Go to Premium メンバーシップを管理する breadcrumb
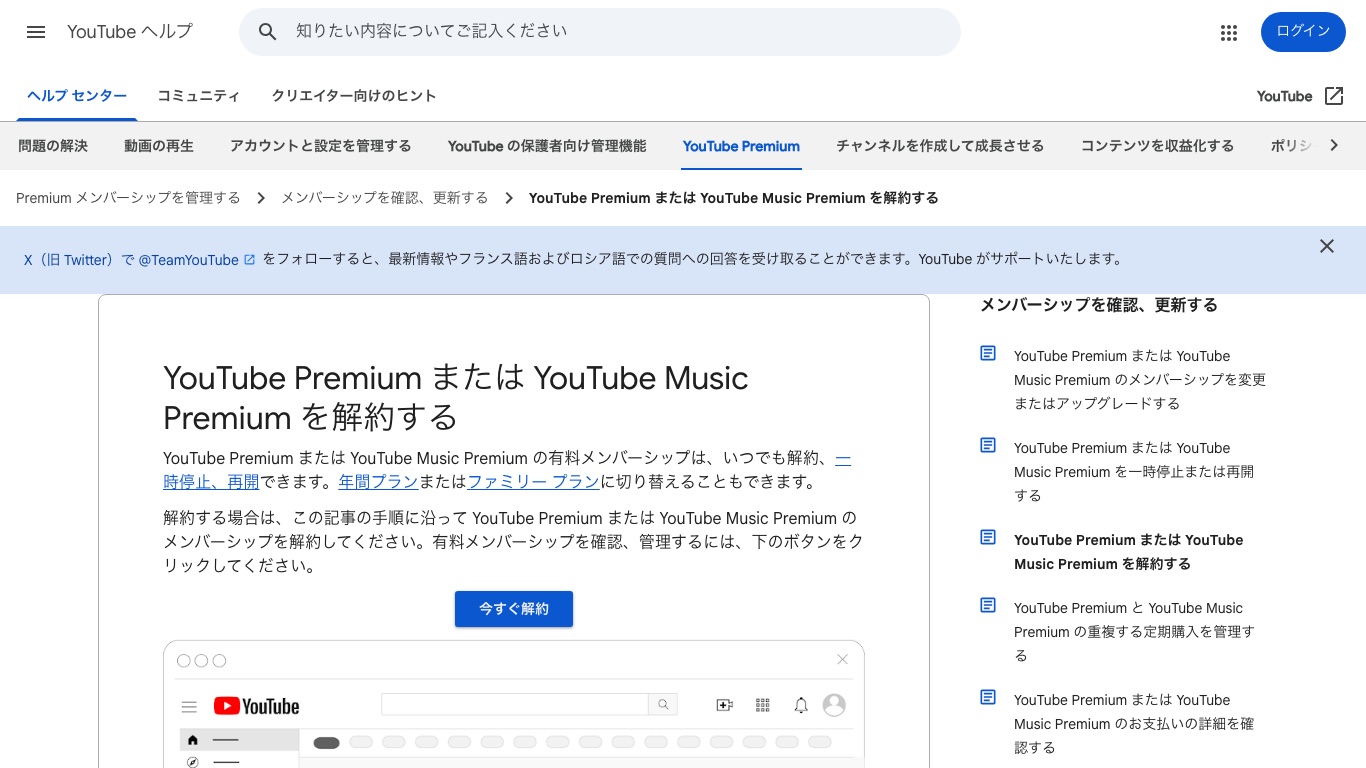The image size is (1366, 768). click(128, 198)
